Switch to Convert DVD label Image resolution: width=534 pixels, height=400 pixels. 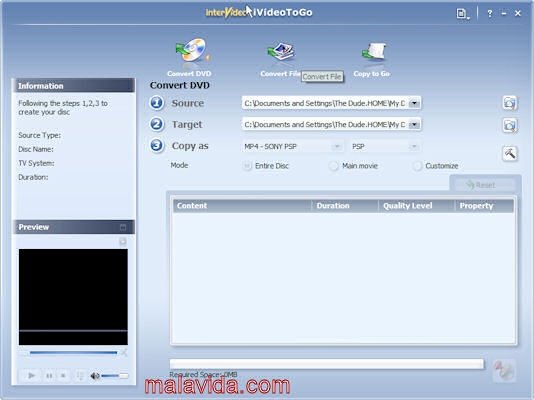189,74
